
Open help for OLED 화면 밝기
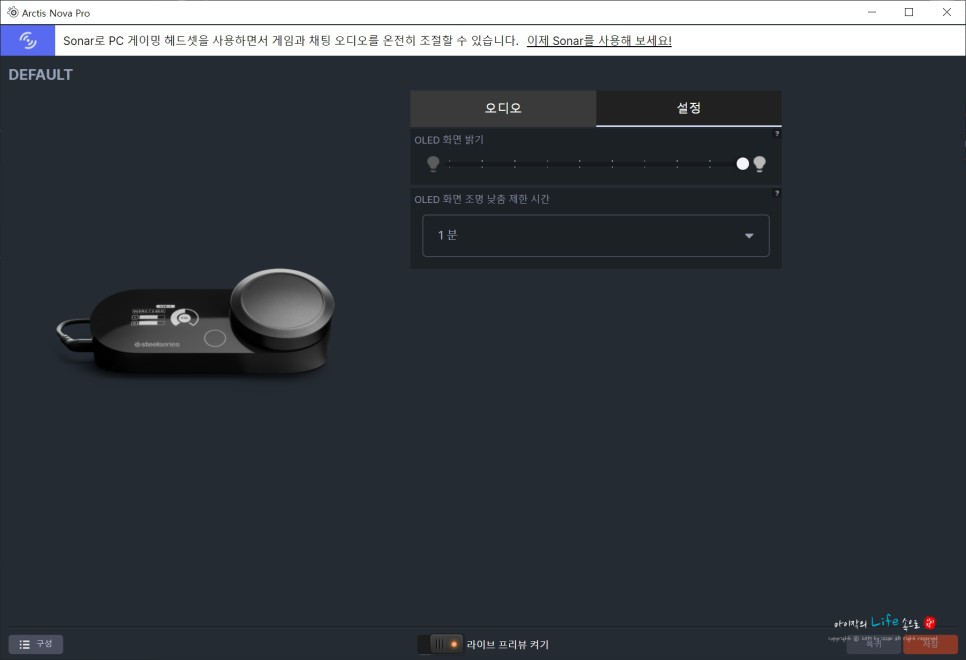point(776,133)
